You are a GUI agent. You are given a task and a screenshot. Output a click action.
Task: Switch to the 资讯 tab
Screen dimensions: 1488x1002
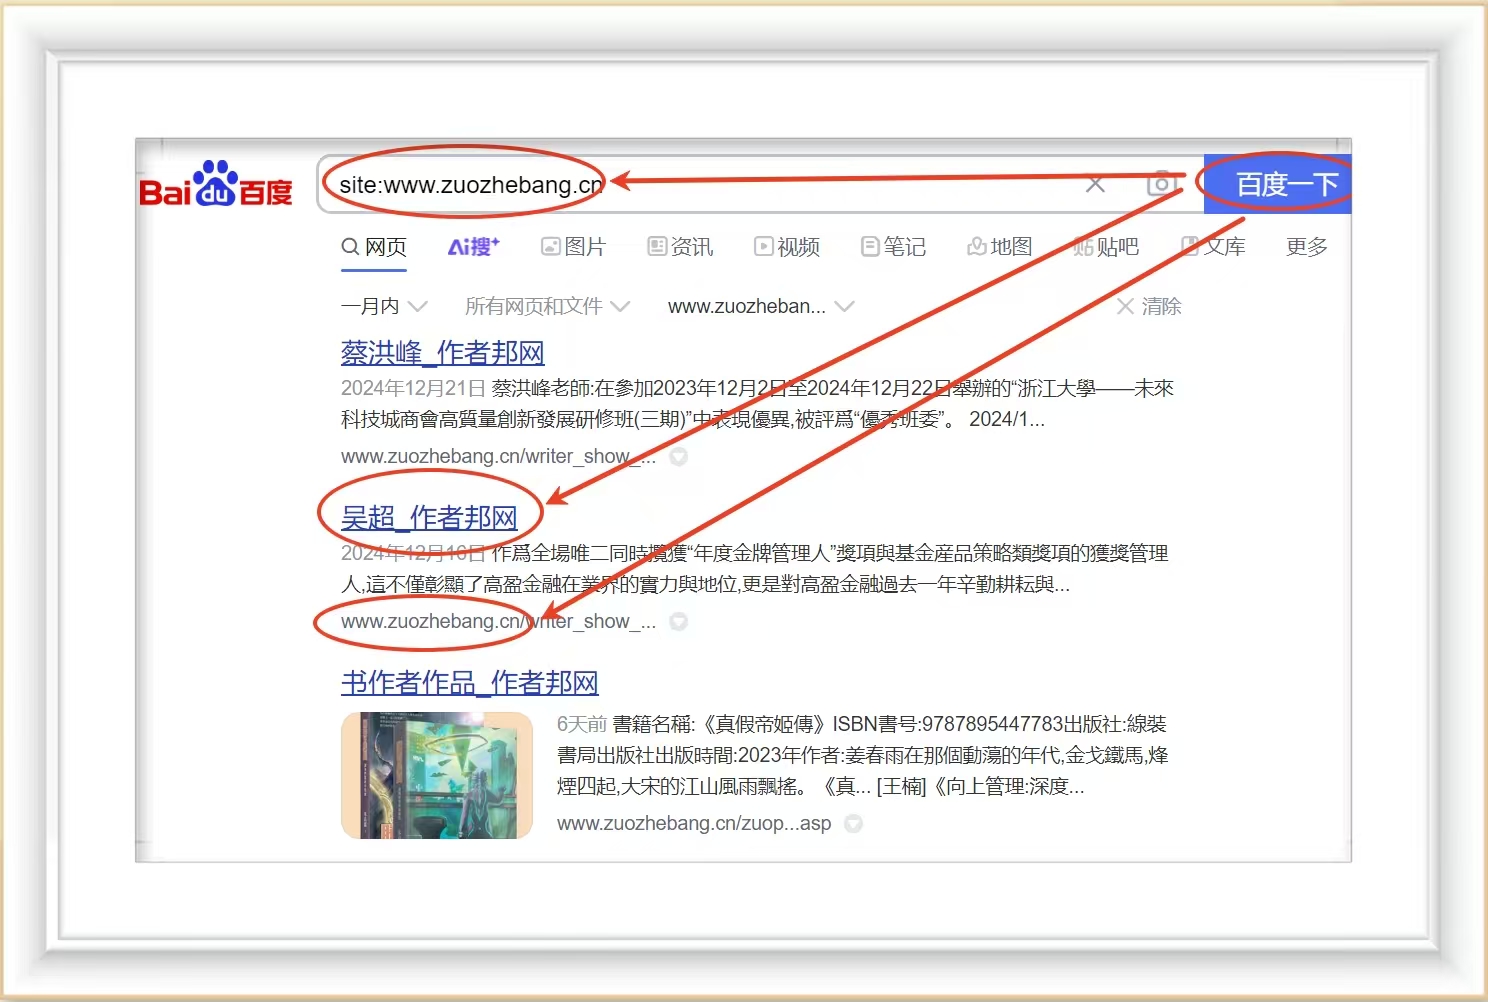680,247
